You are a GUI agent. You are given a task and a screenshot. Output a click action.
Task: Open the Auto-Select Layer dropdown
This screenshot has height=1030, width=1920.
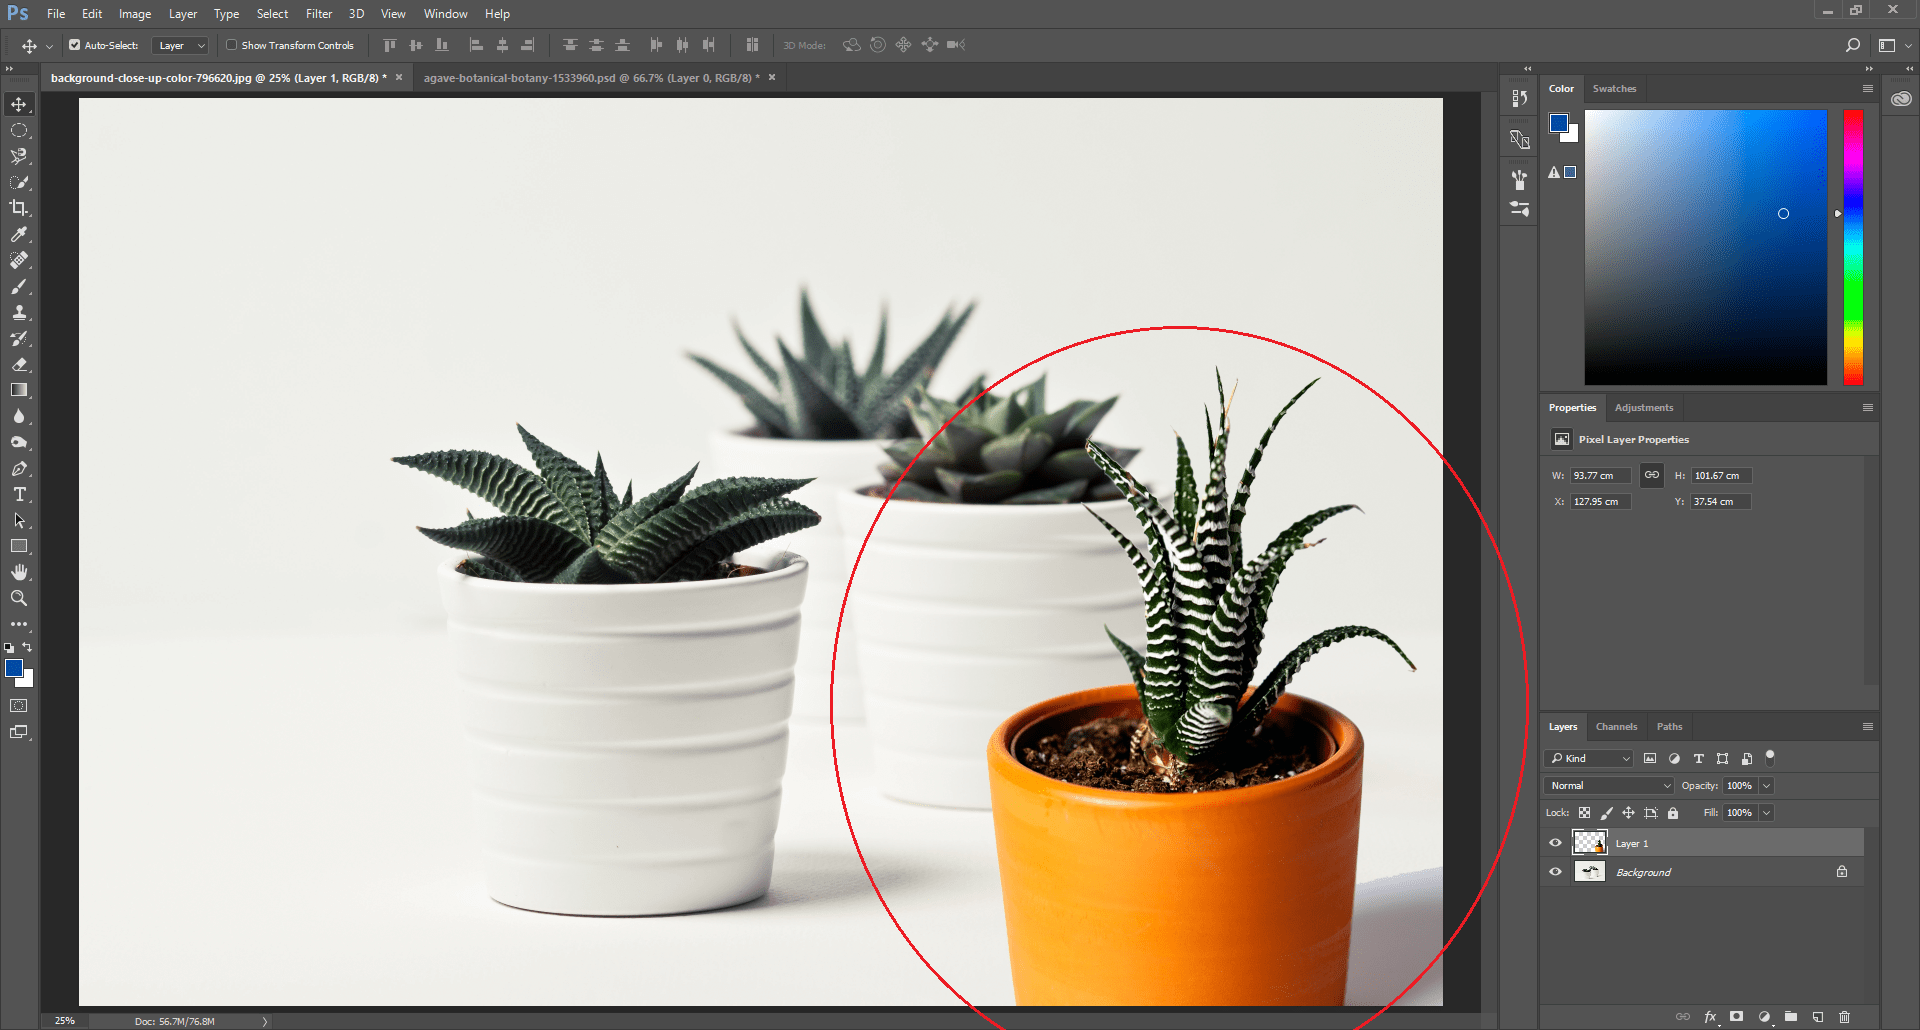(x=180, y=45)
